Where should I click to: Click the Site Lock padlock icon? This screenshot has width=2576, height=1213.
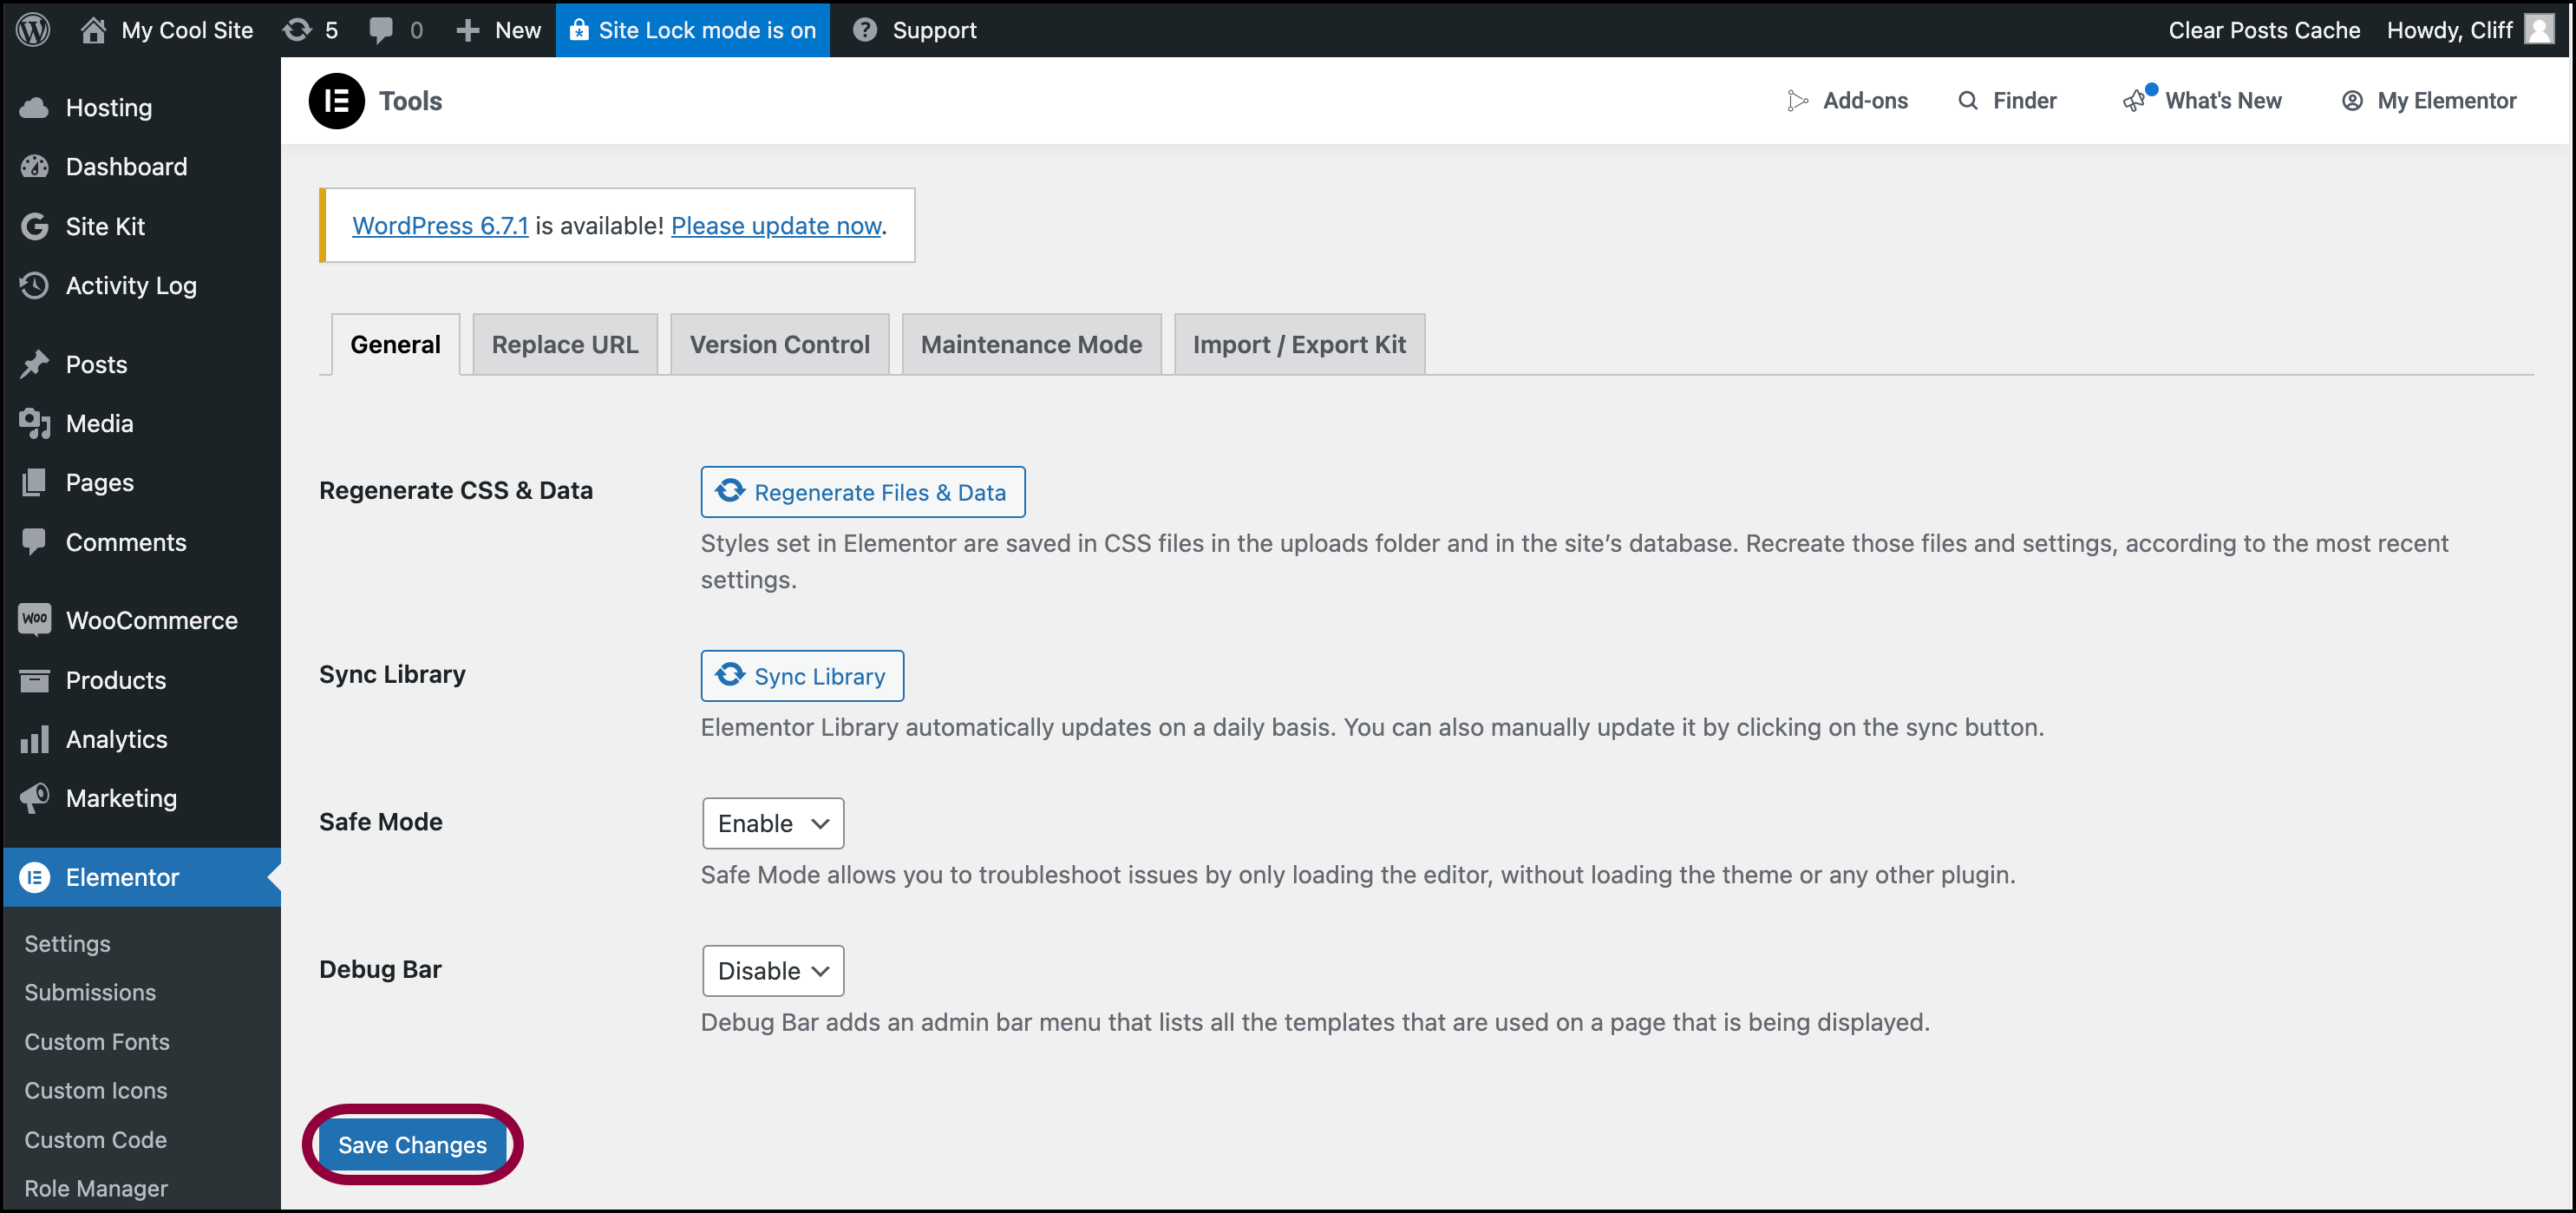pyautogui.click(x=579, y=30)
